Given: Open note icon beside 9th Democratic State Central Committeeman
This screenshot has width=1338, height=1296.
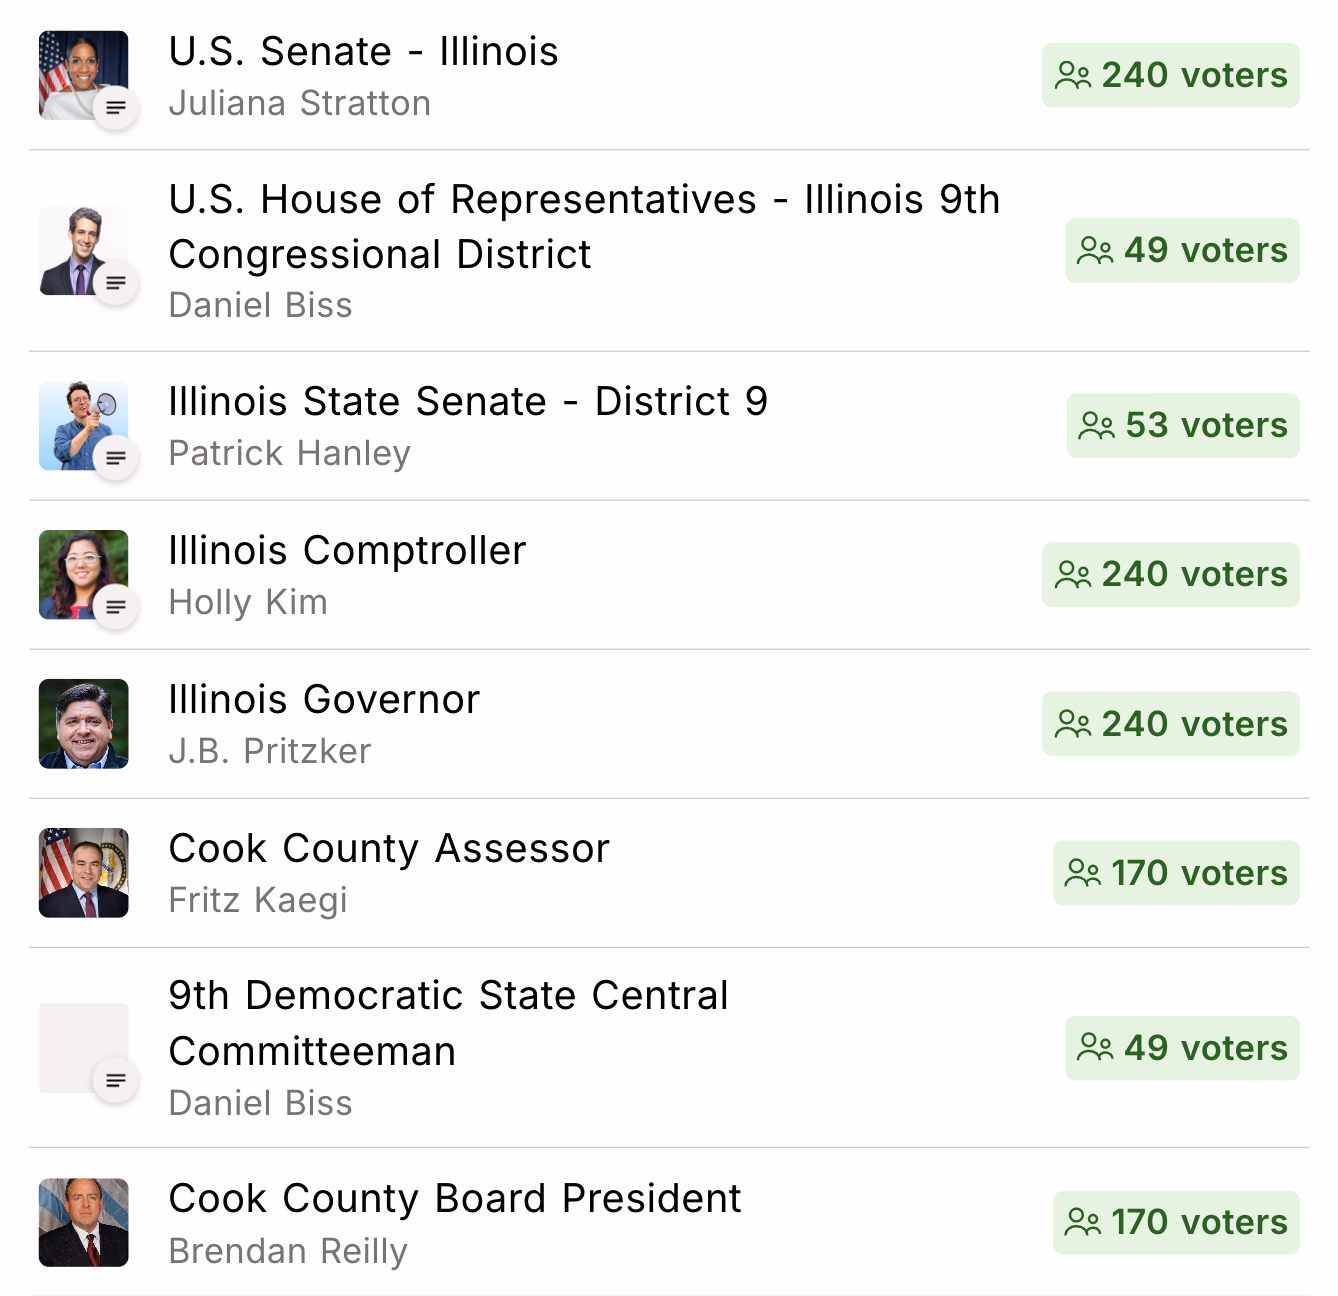Looking at the screenshot, I should 116,1080.
